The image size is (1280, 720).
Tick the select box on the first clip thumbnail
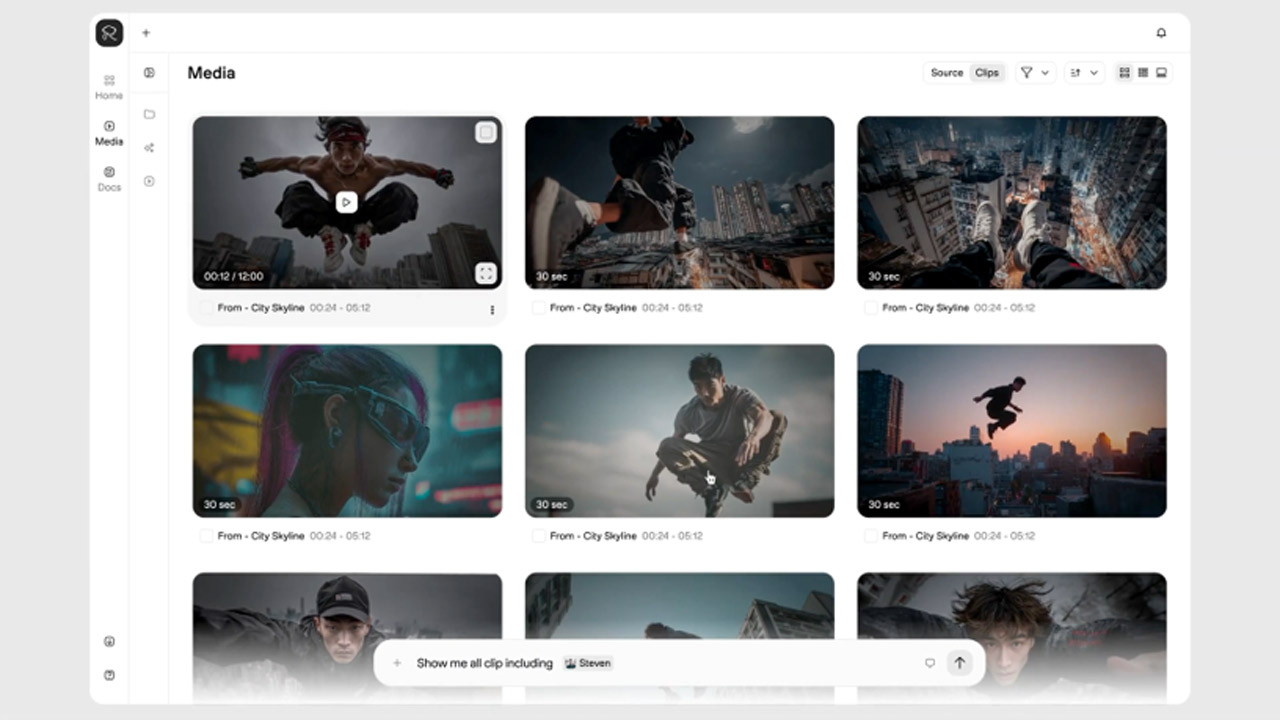tap(486, 133)
